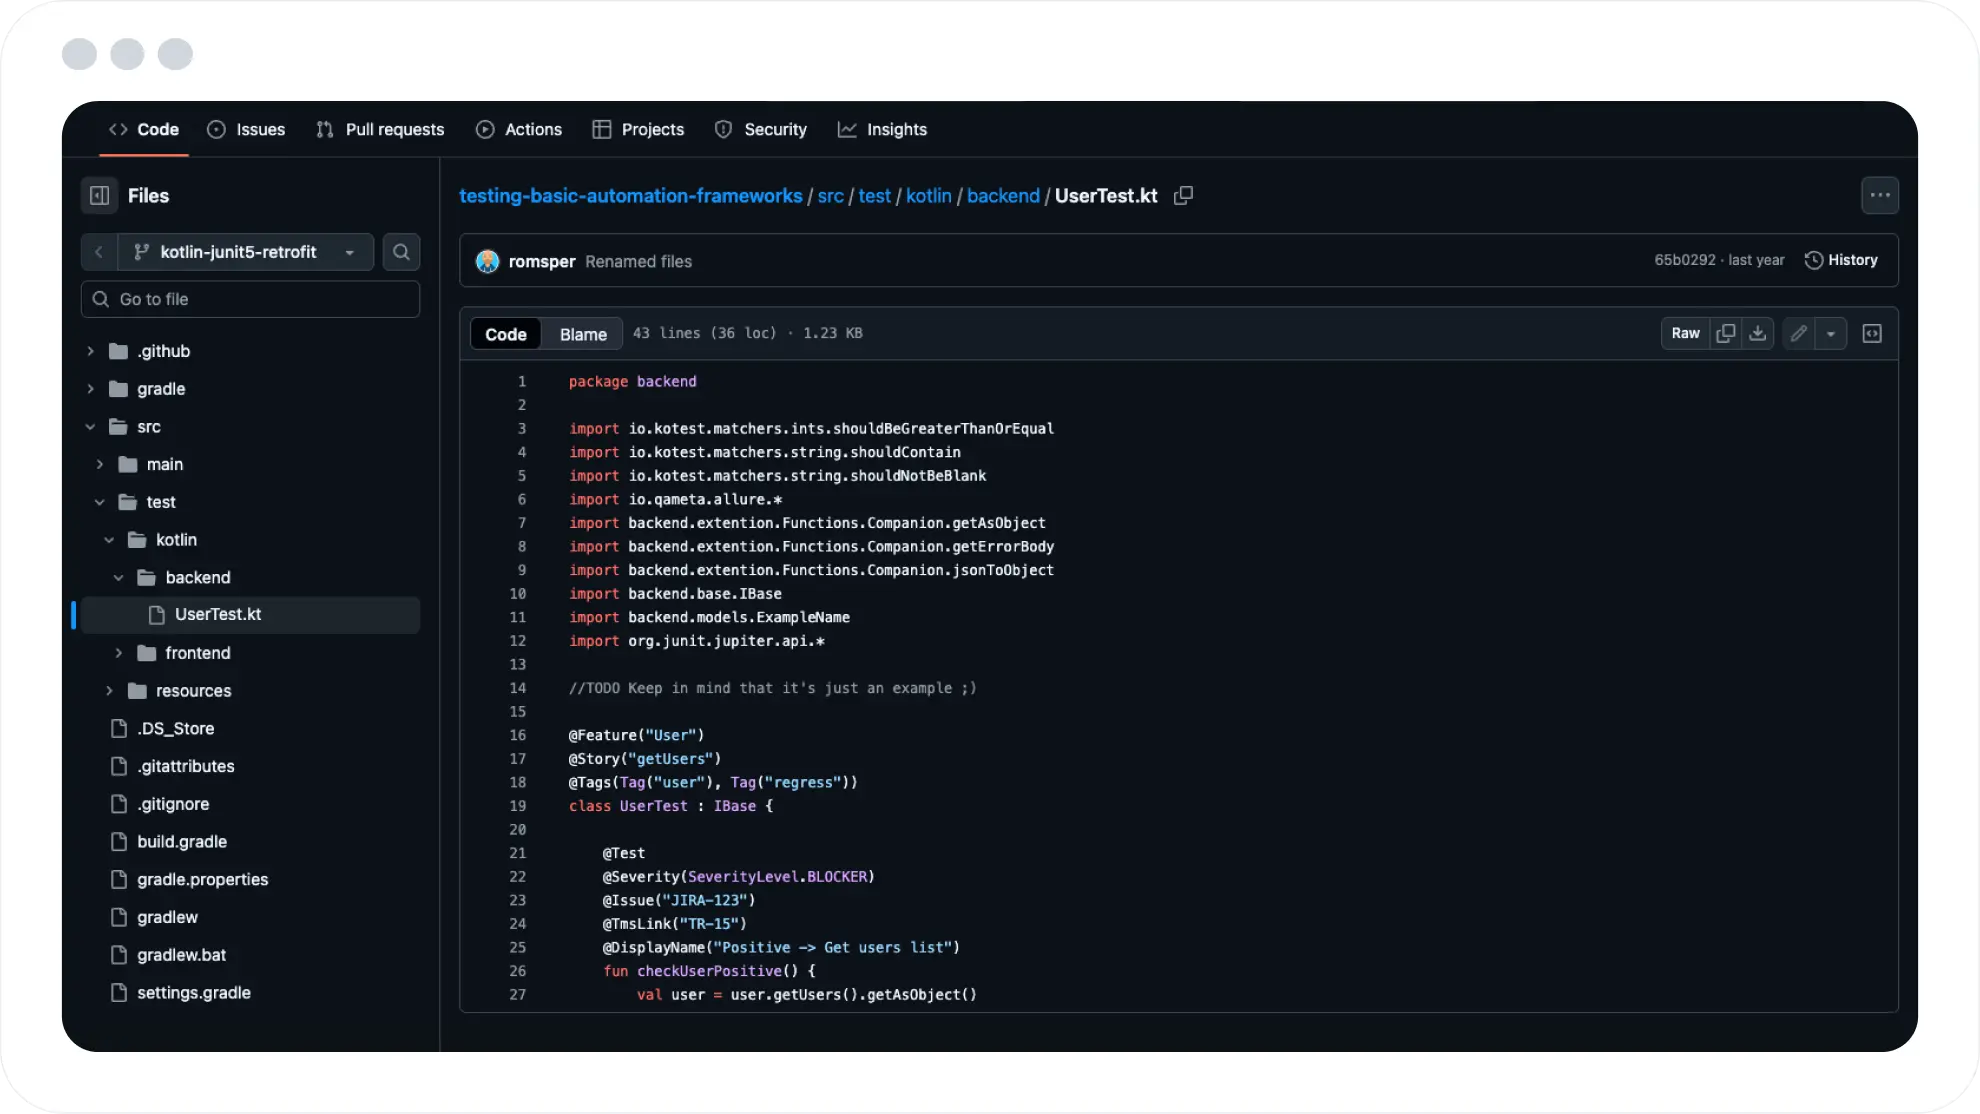Open the three-dots more options menu

click(x=1879, y=196)
